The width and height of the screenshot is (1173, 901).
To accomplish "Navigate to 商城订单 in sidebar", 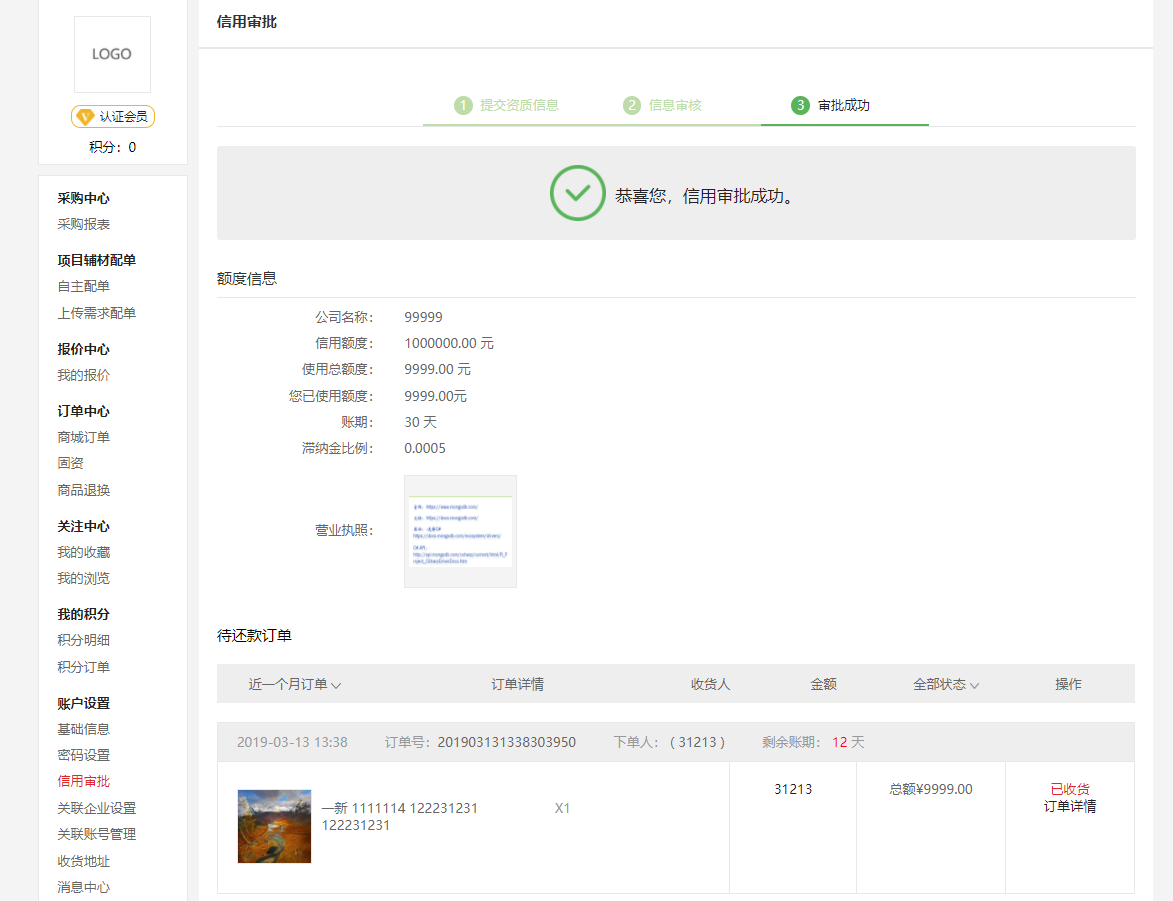I will (84, 437).
